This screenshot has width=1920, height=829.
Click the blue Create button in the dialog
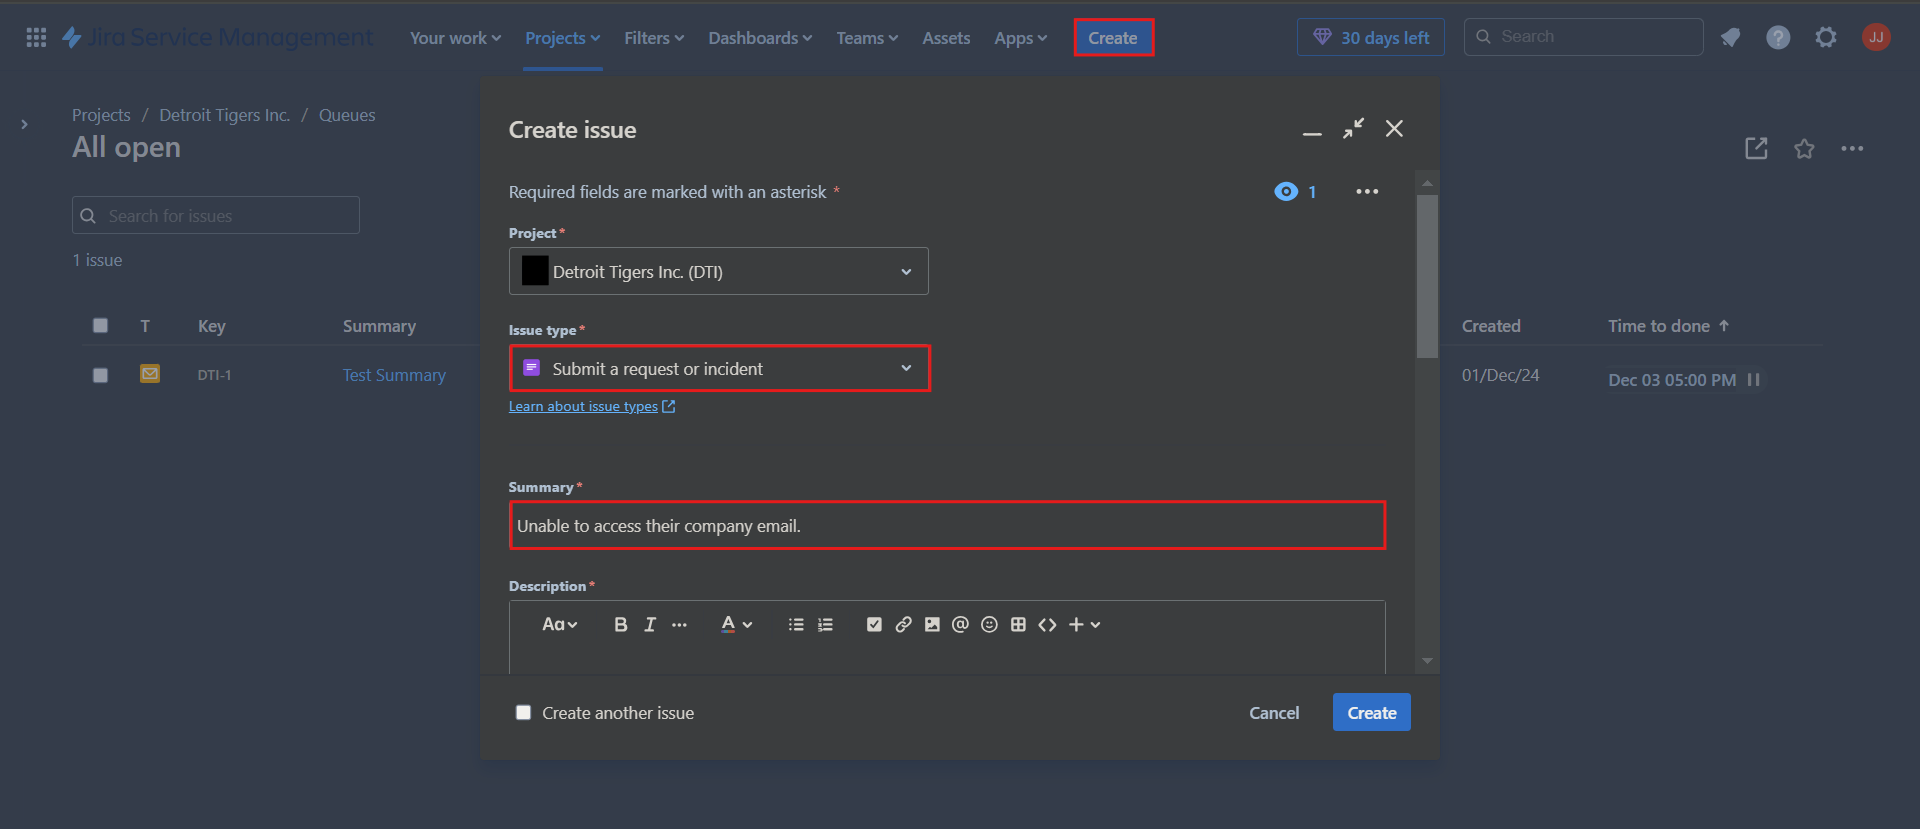pos(1371,712)
